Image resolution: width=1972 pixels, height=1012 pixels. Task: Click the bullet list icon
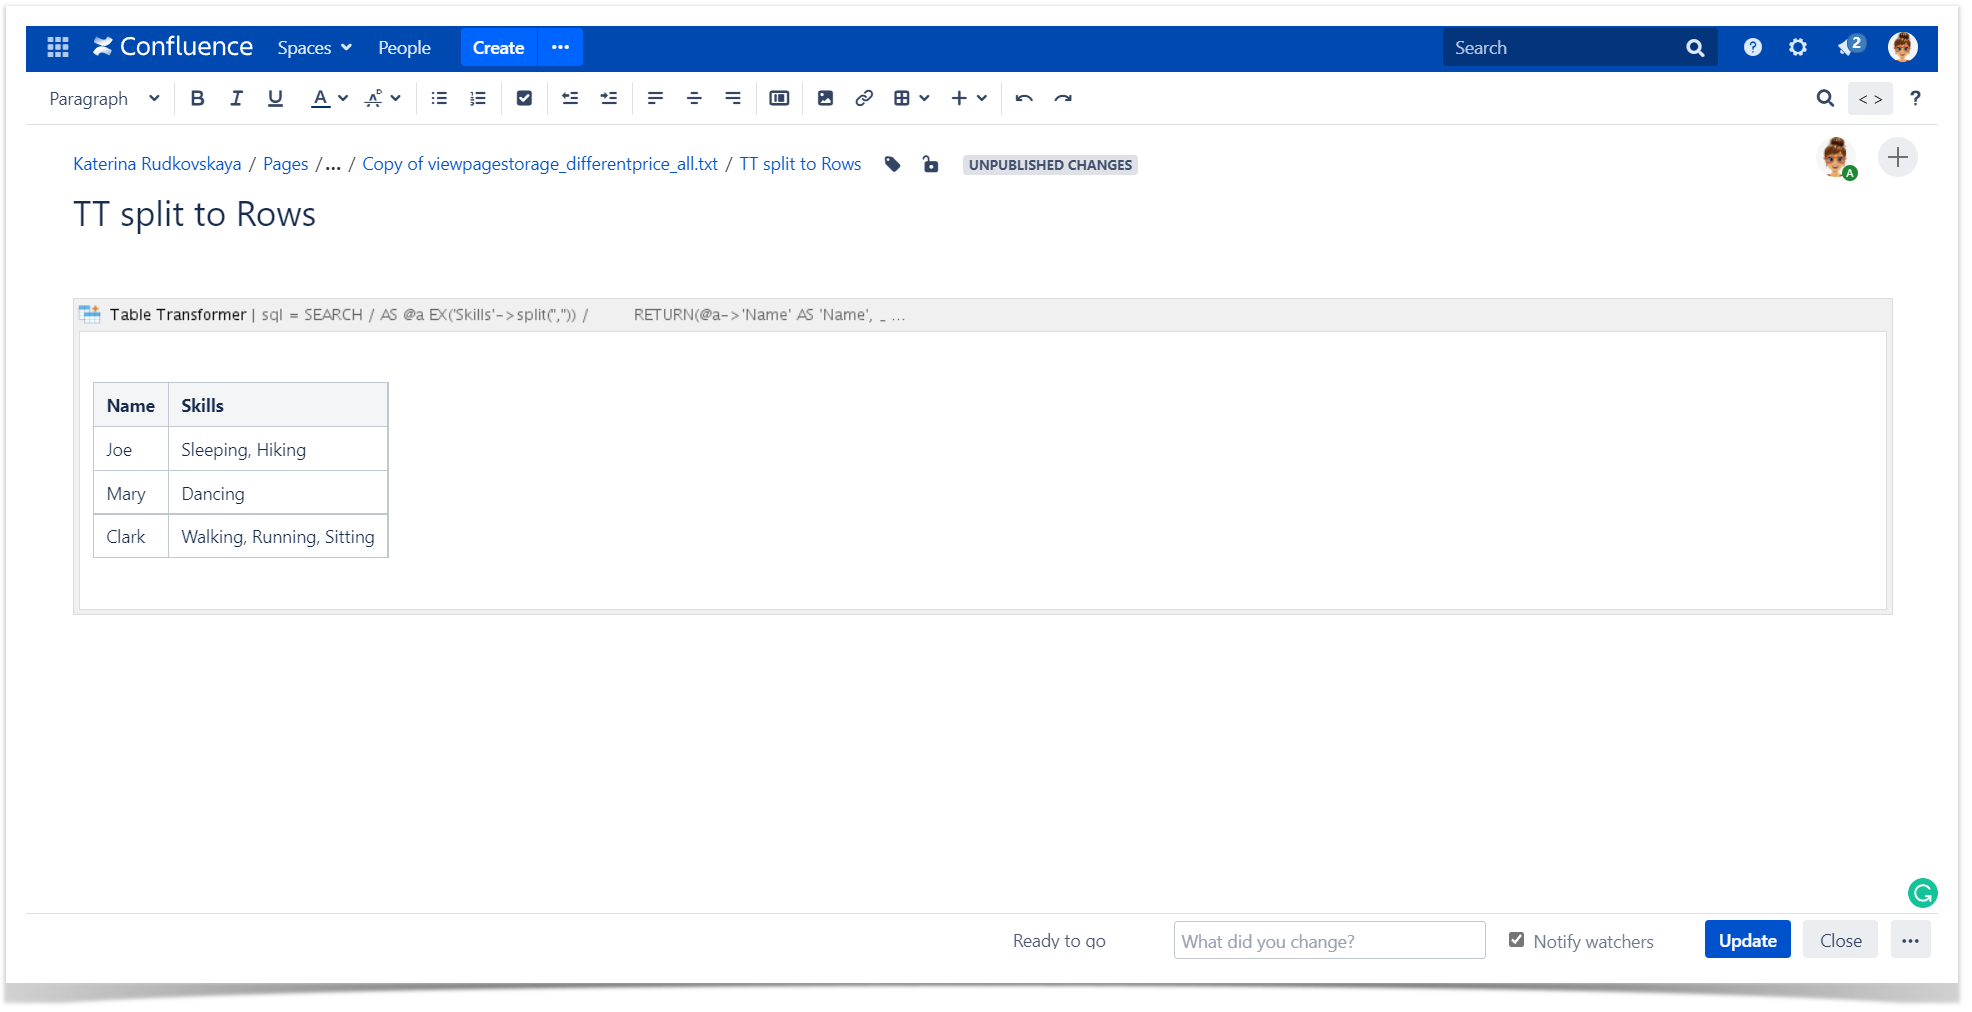[x=439, y=98]
